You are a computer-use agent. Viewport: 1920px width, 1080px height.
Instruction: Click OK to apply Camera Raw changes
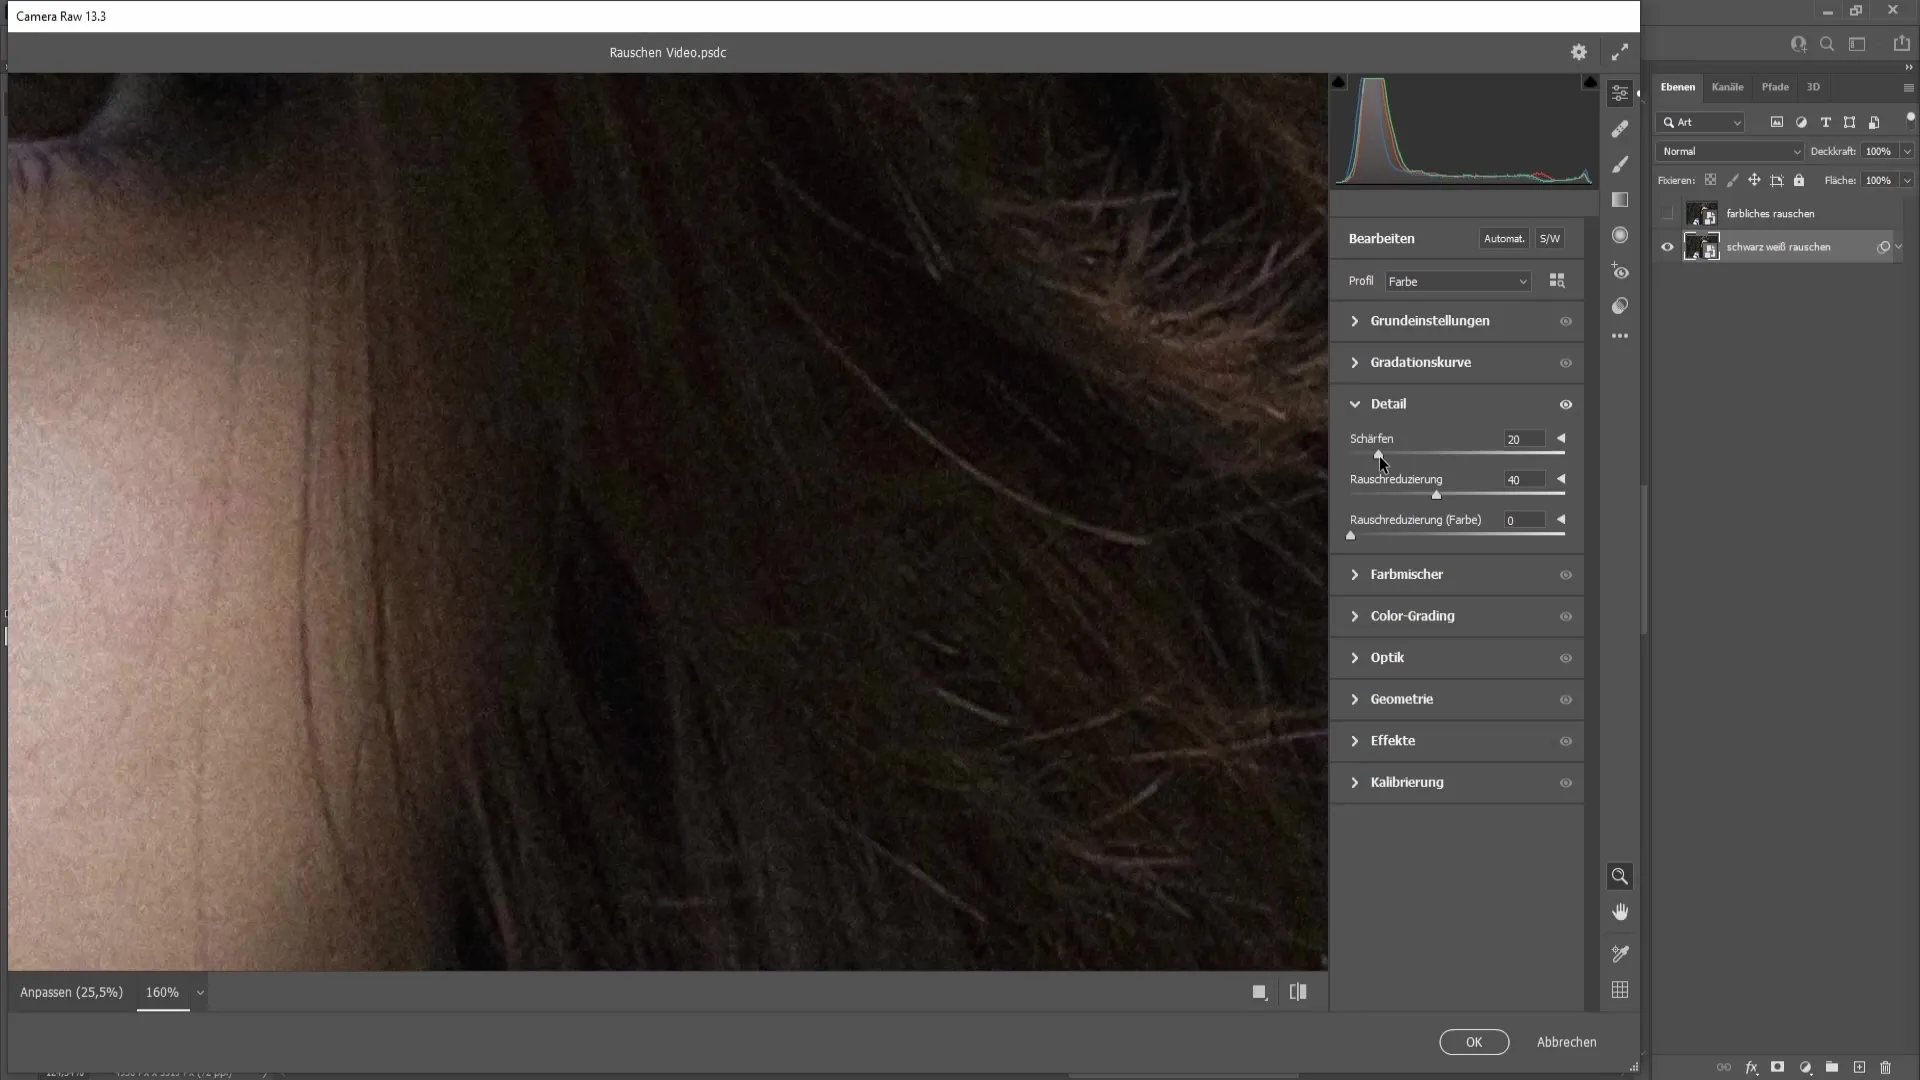[1474, 1042]
